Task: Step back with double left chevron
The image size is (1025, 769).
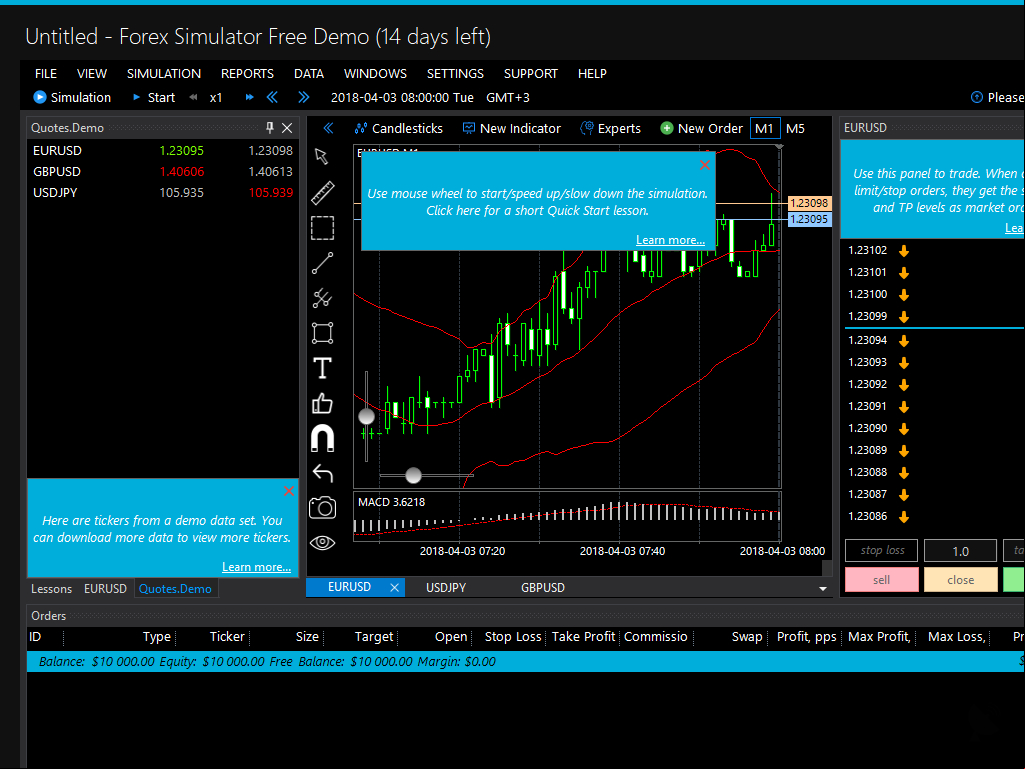Action: click(272, 97)
